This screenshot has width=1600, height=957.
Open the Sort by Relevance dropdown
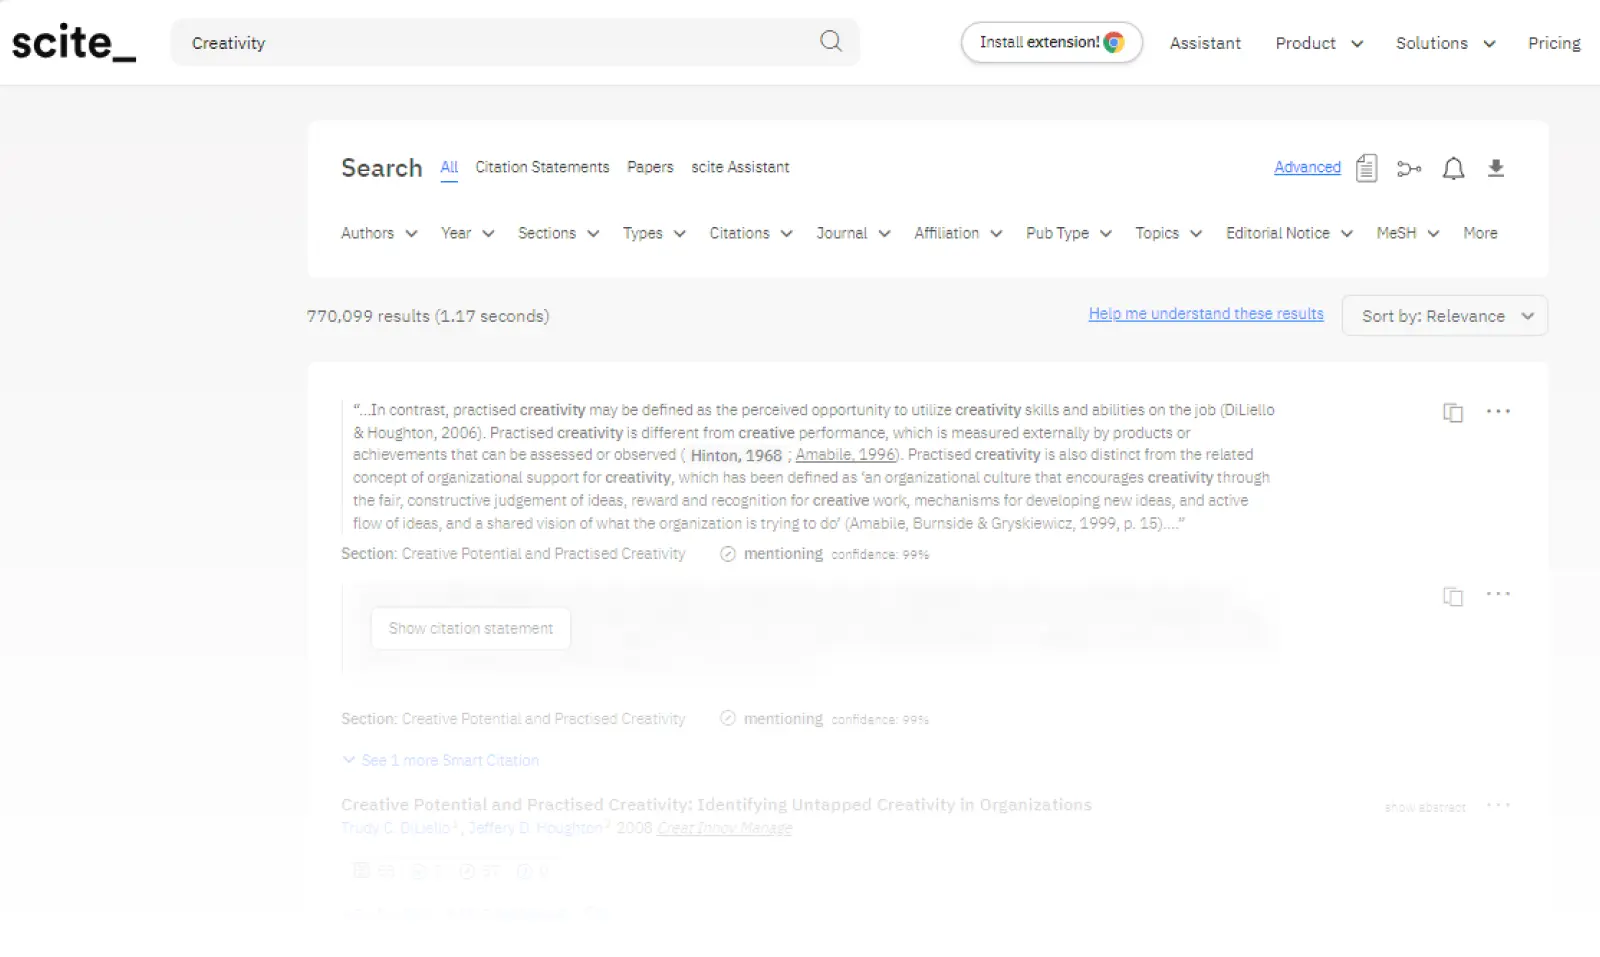click(1445, 316)
